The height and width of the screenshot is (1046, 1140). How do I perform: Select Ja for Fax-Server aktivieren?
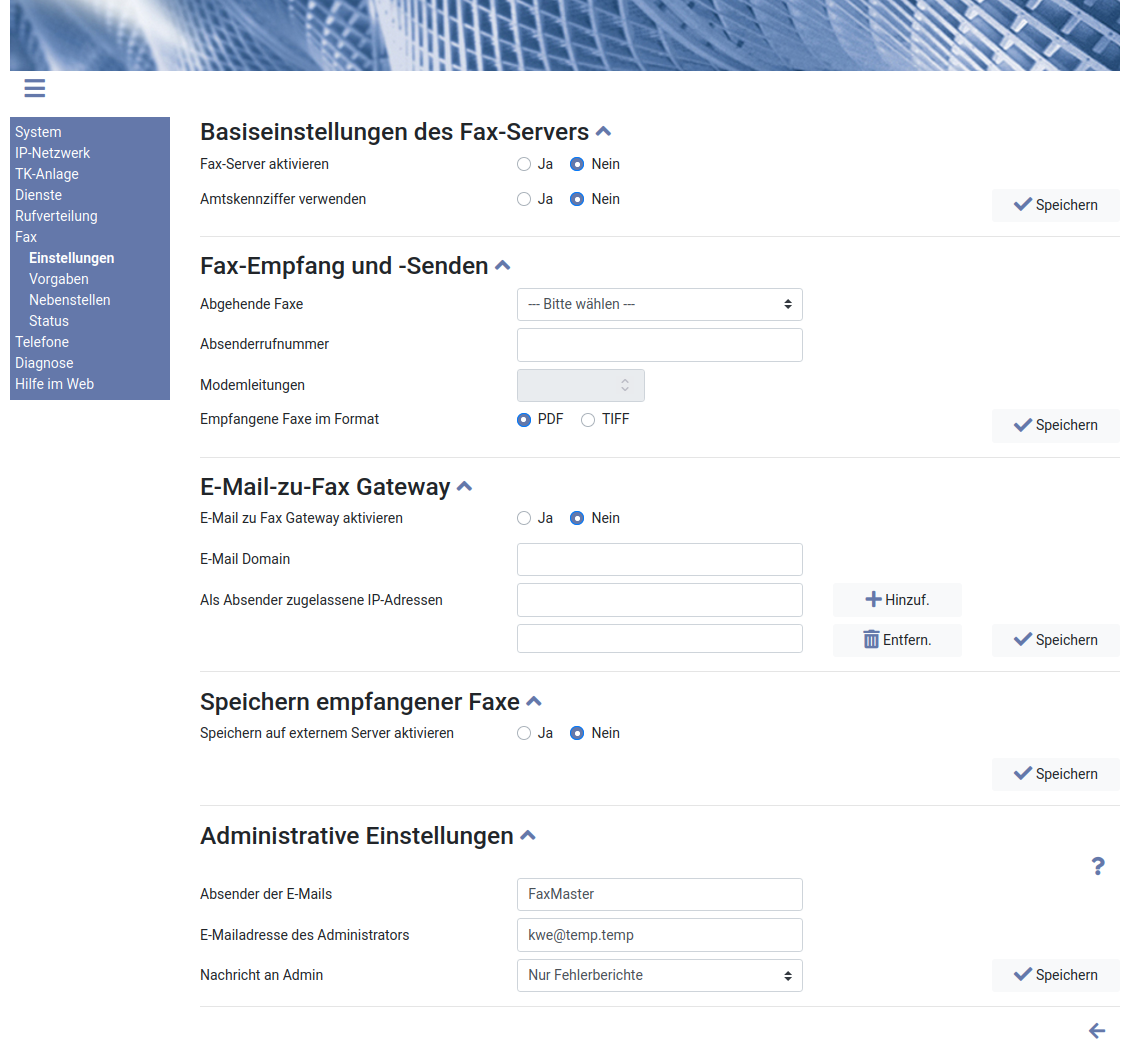(524, 164)
